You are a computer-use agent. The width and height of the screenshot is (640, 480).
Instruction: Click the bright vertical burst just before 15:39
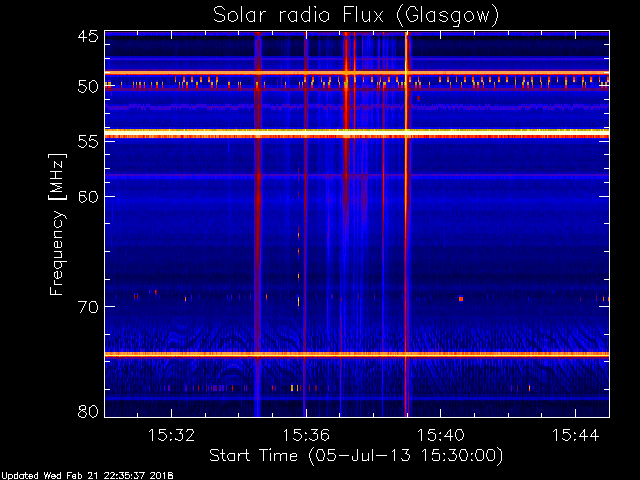point(406,224)
